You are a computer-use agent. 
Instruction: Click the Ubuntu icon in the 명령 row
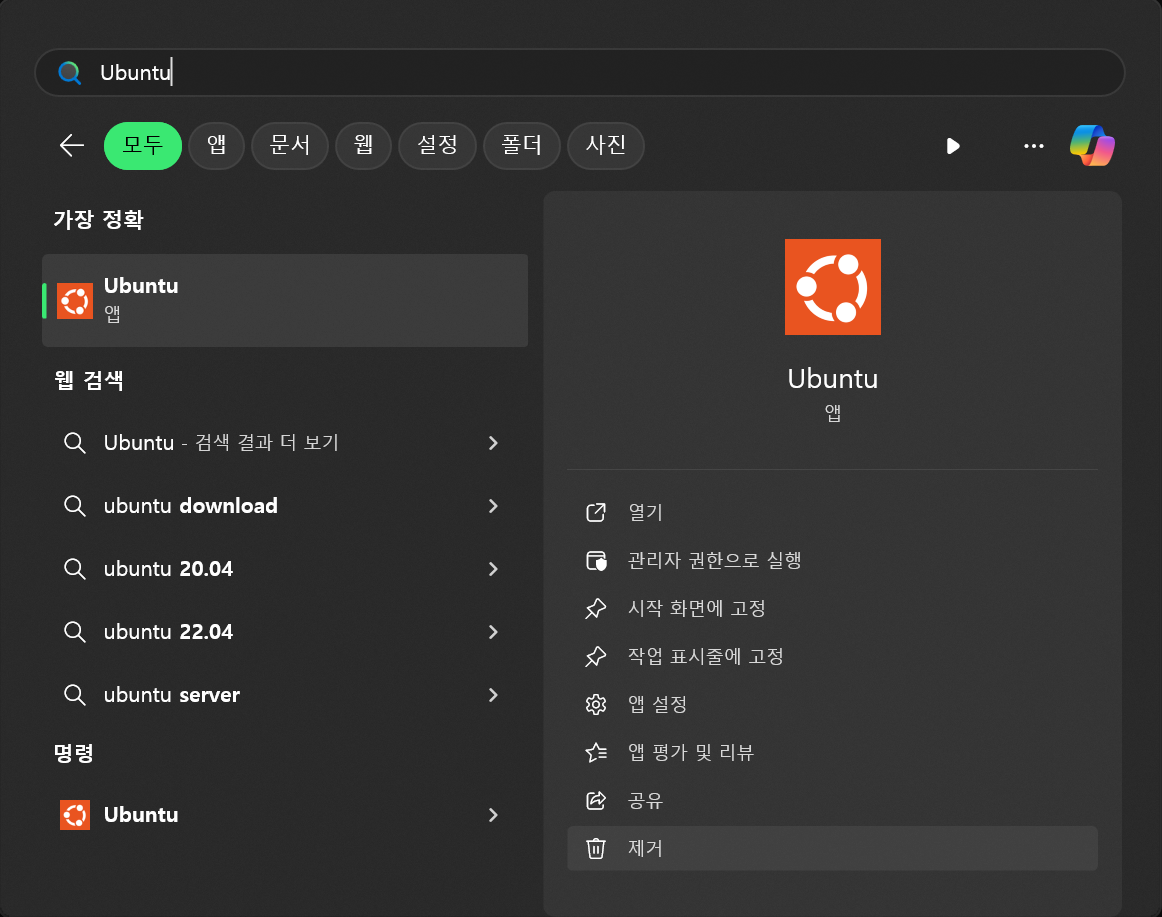75,815
